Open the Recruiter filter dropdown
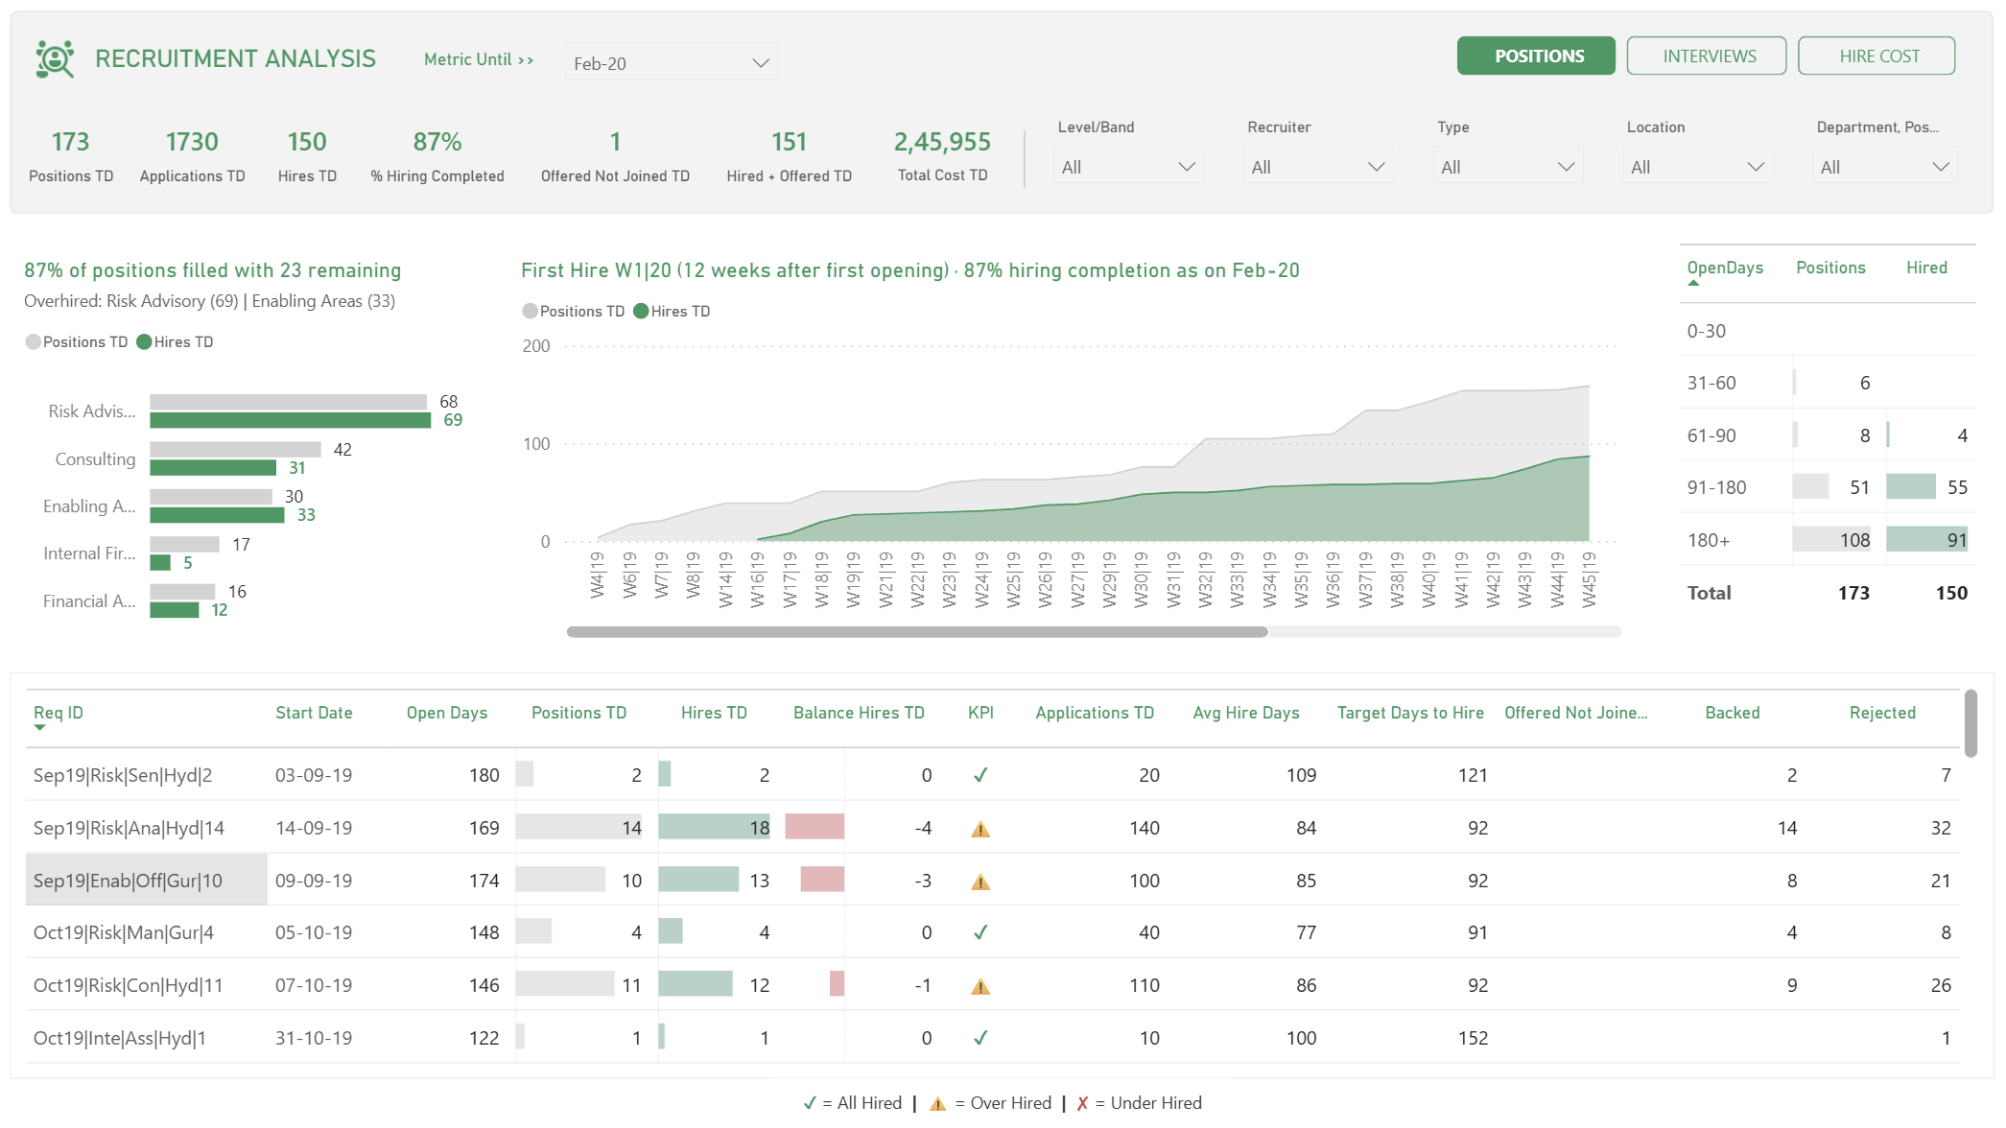The width and height of the screenshot is (2006, 1128). click(x=1318, y=167)
